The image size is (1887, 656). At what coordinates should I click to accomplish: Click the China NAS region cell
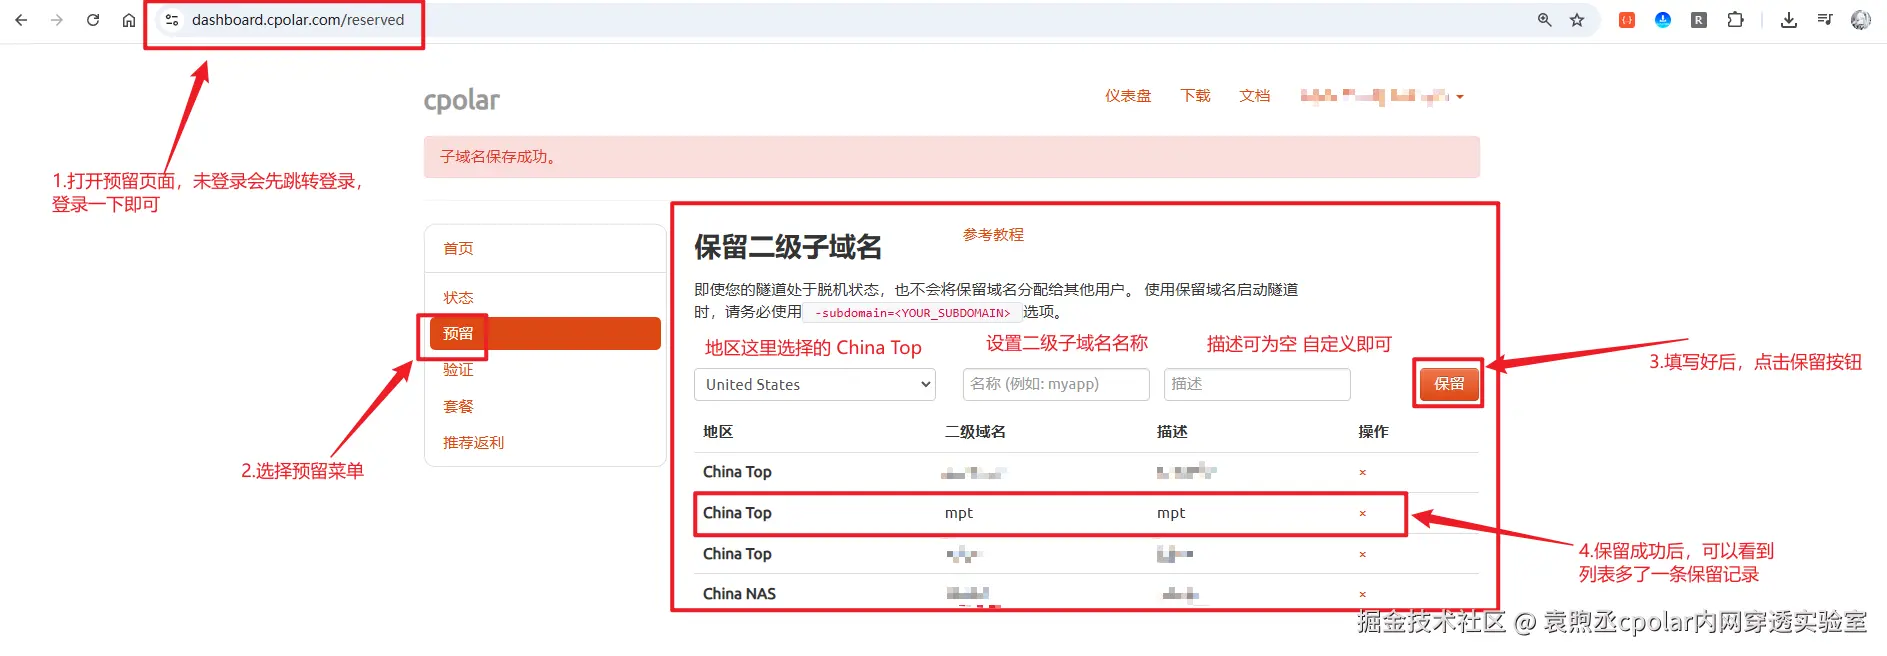tap(739, 594)
